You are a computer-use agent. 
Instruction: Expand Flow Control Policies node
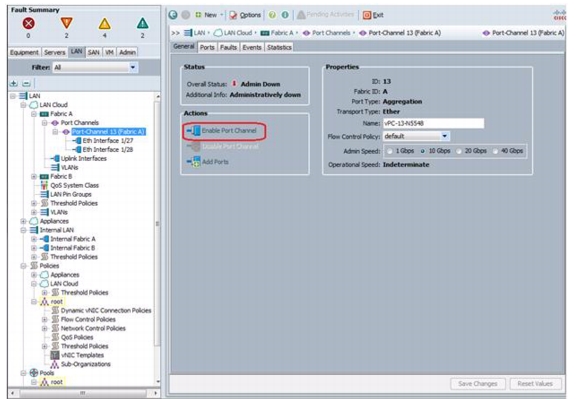click(44, 319)
